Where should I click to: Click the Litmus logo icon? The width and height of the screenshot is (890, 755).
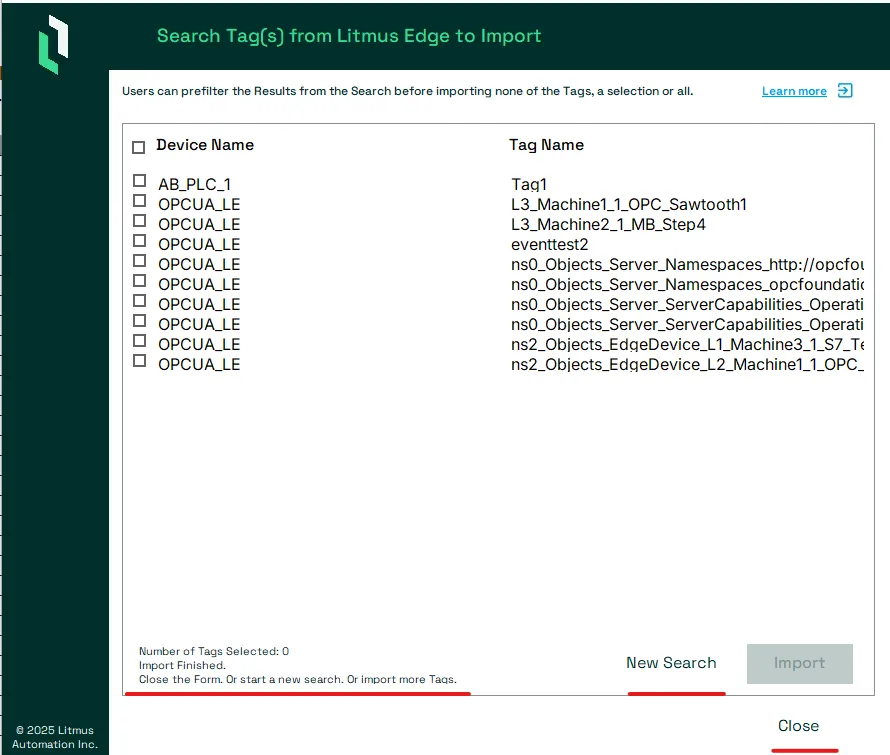(x=53, y=44)
